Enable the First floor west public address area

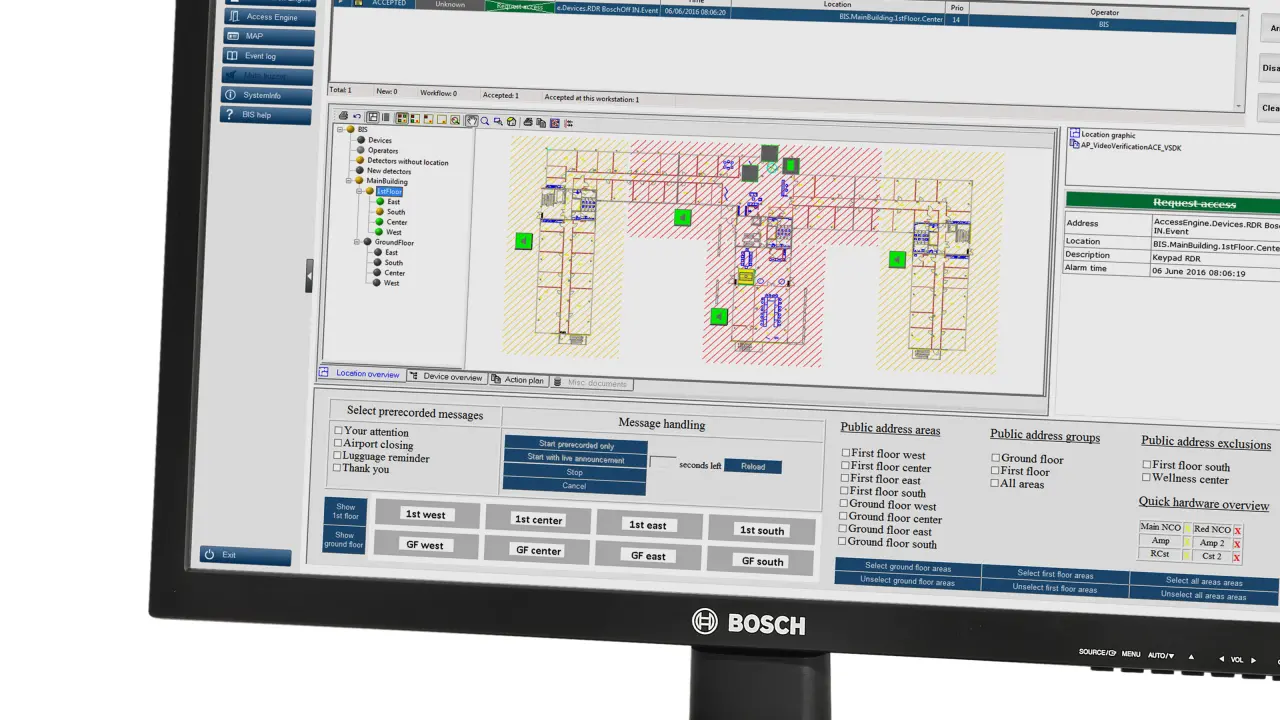[845, 452]
